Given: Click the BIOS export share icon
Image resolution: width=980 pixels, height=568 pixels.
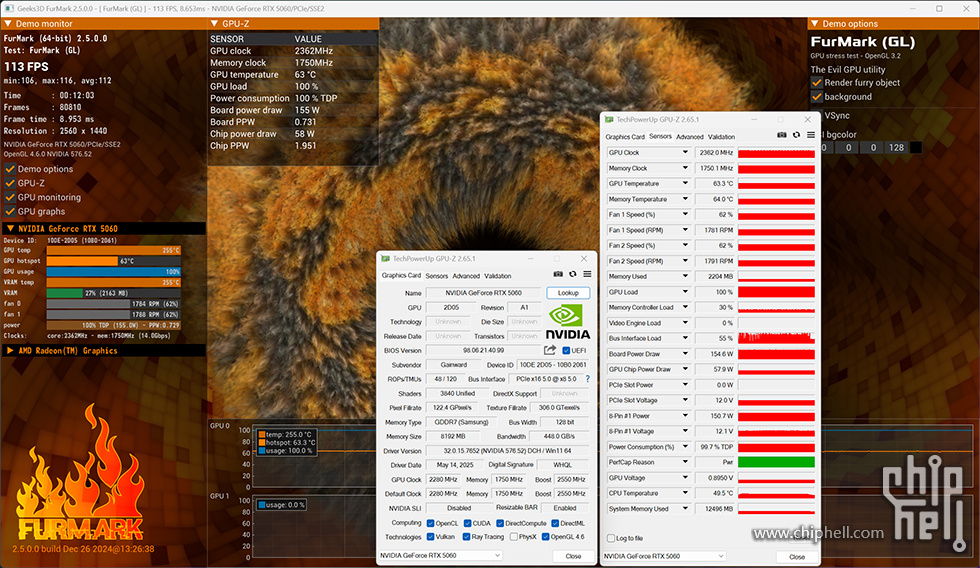Looking at the screenshot, I should pyautogui.click(x=550, y=351).
